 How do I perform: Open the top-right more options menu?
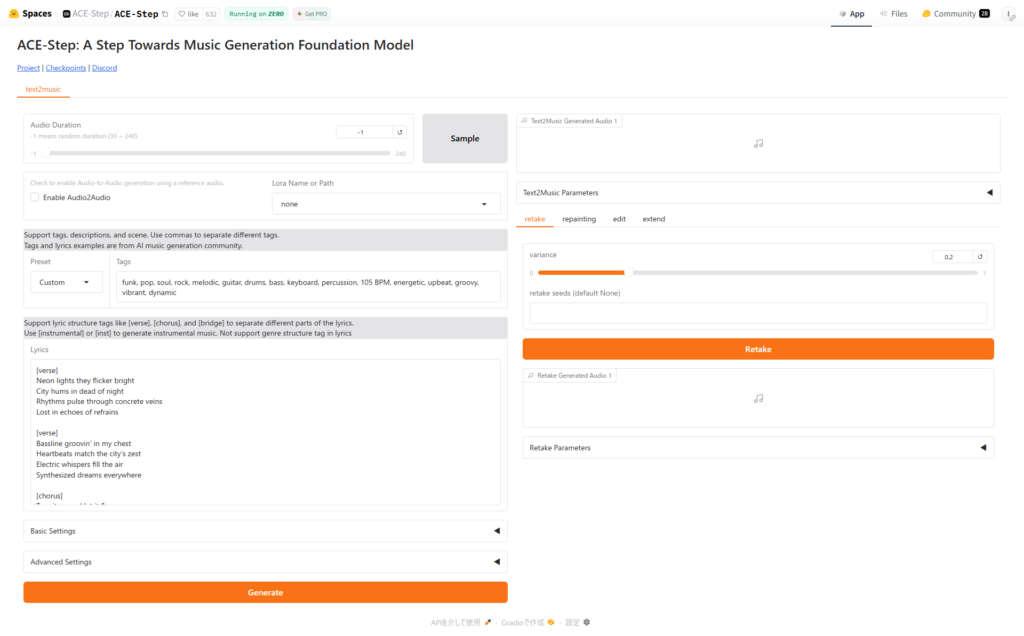coord(1008,14)
